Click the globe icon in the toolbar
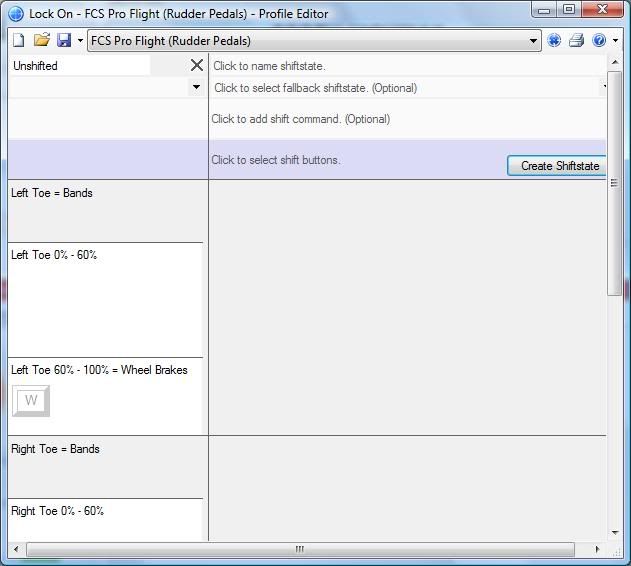The height and width of the screenshot is (566, 631). pyautogui.click(x=554, y=41)
